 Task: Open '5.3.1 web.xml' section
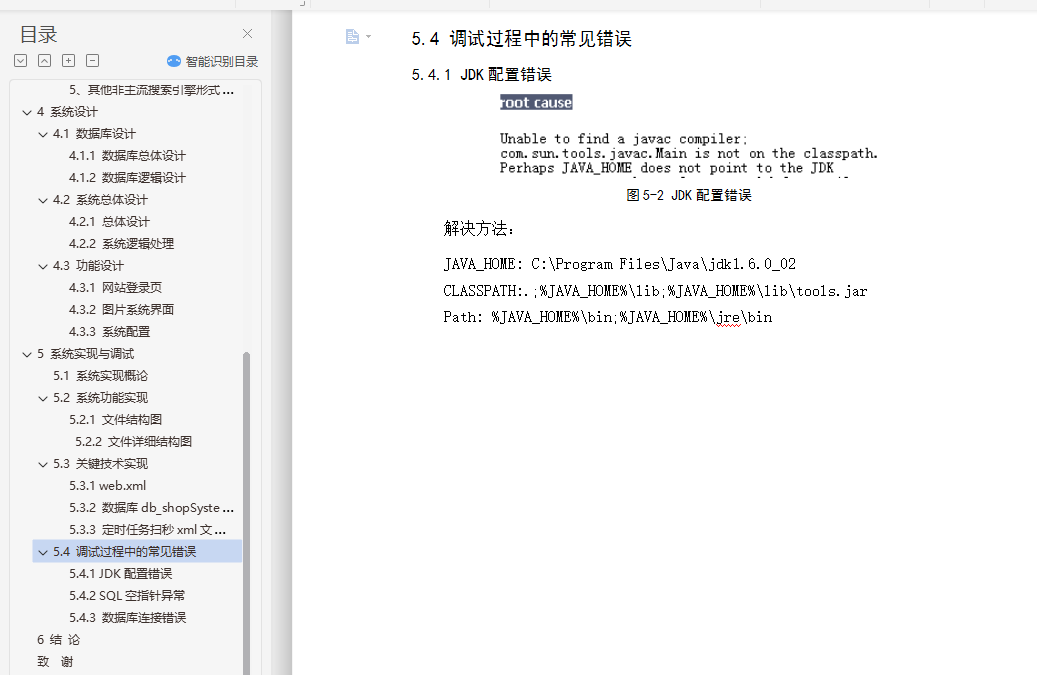pos(107,485)
